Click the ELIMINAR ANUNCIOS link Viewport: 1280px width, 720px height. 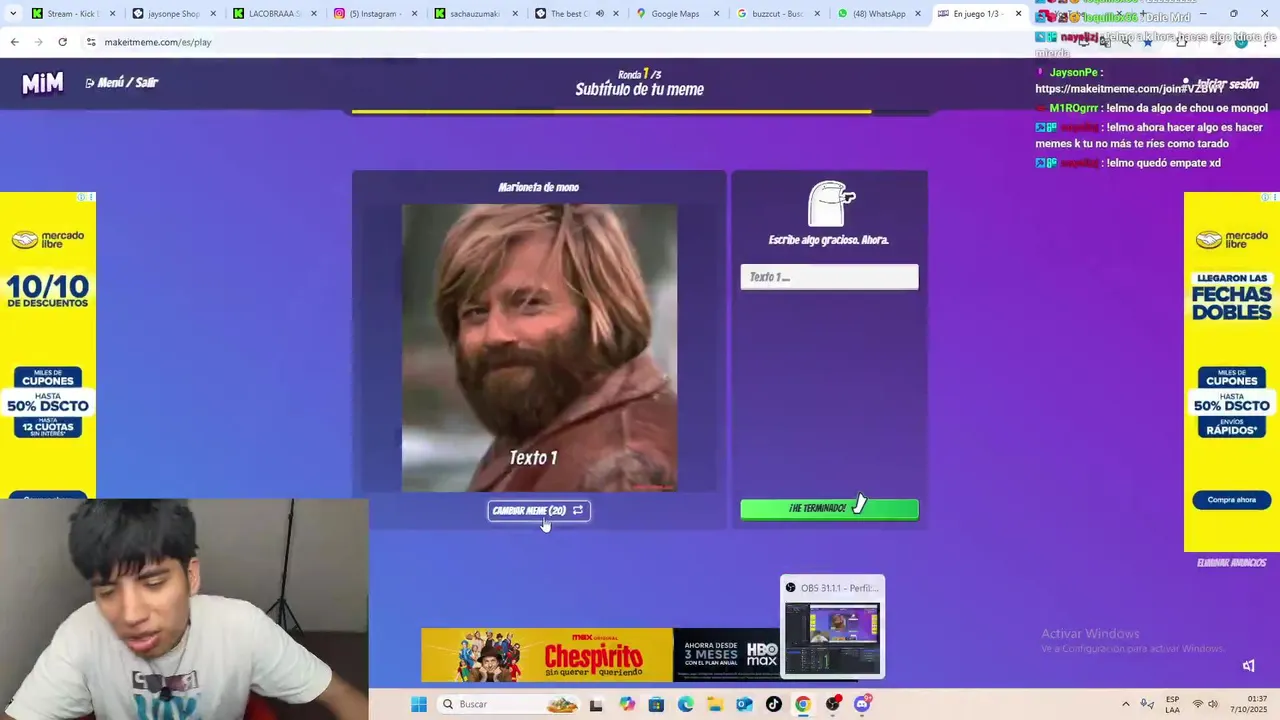pyautogui.click(x=1231, y=563)
